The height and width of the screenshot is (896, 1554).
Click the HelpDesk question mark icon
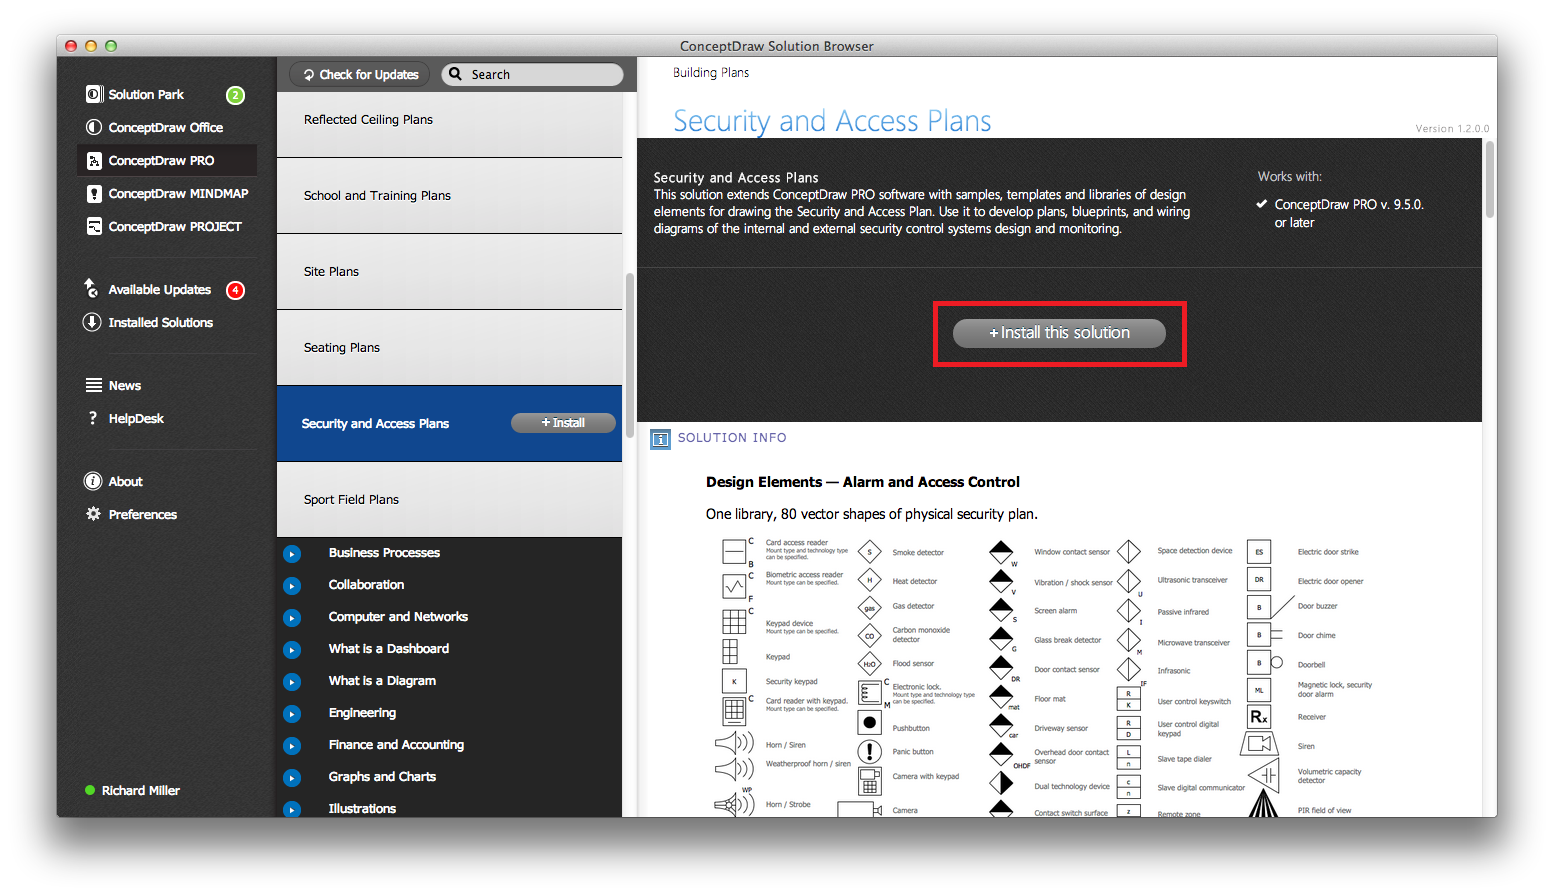coord(93,418)
